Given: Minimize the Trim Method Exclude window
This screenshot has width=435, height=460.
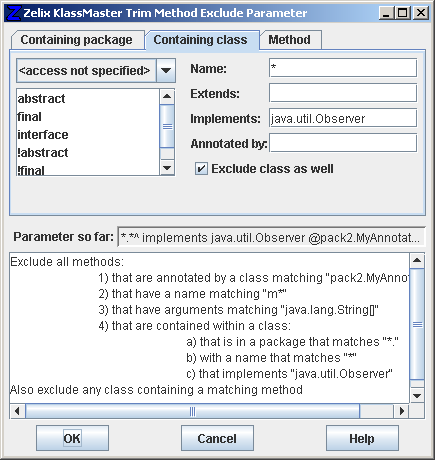Looking at the screenshot, I should click(386, 13).
